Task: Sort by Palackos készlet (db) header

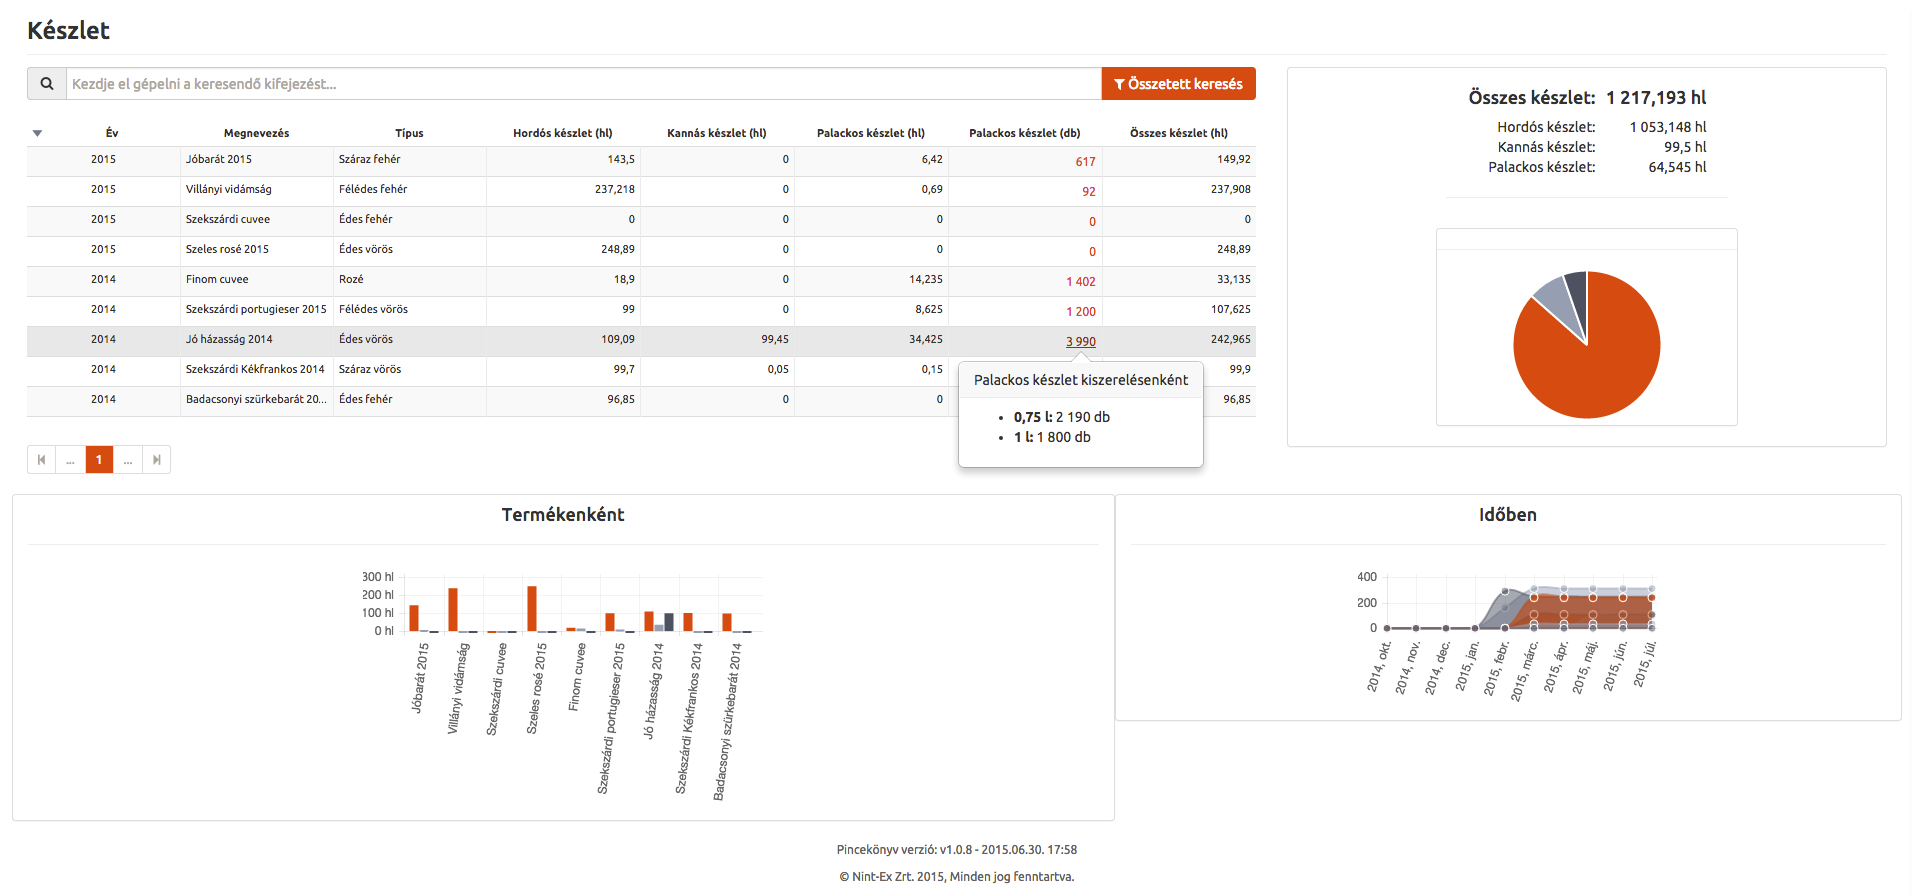Action: click(x=1025, y=133)
